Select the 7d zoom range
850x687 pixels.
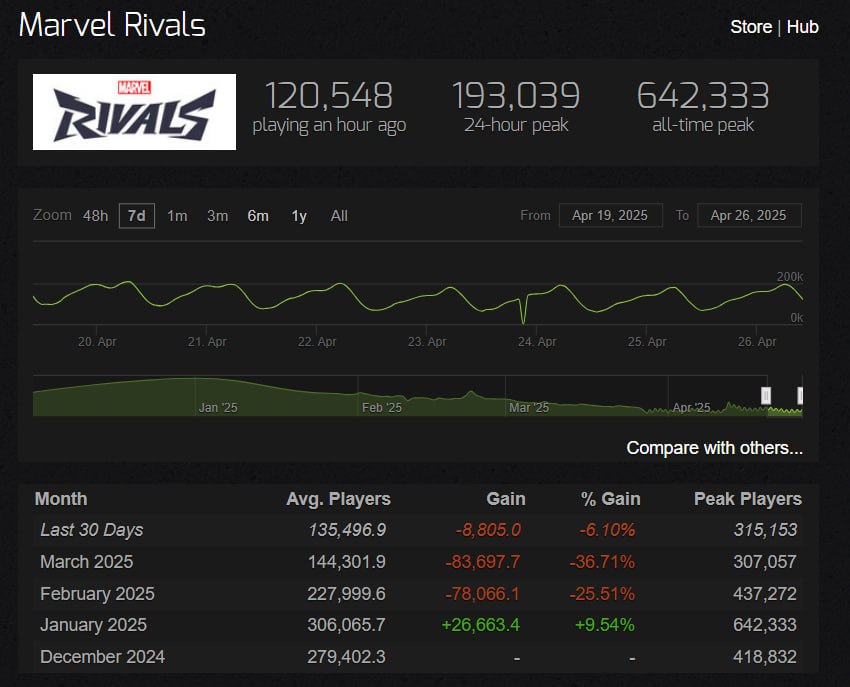[x=137, y=216]
